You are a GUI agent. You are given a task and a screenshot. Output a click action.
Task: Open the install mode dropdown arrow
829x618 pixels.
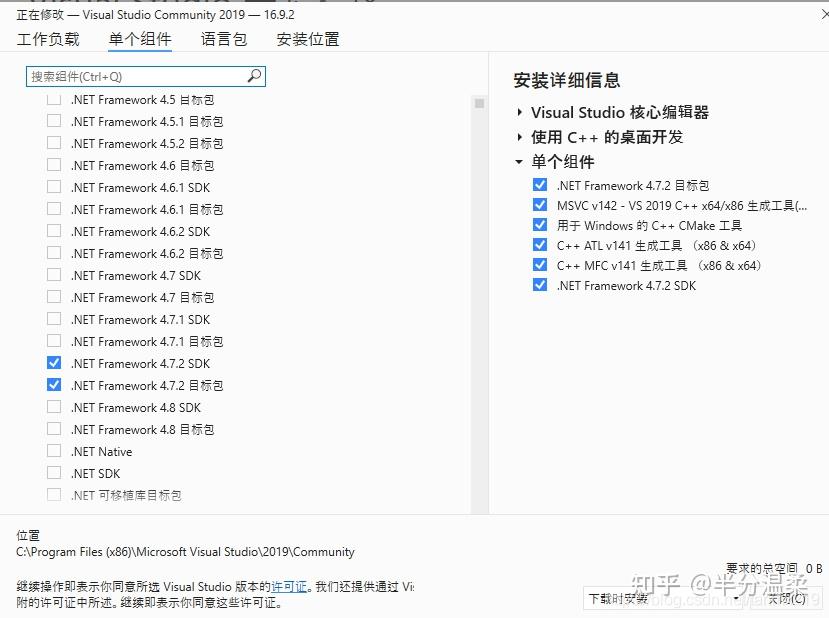[x=736, y=595]
